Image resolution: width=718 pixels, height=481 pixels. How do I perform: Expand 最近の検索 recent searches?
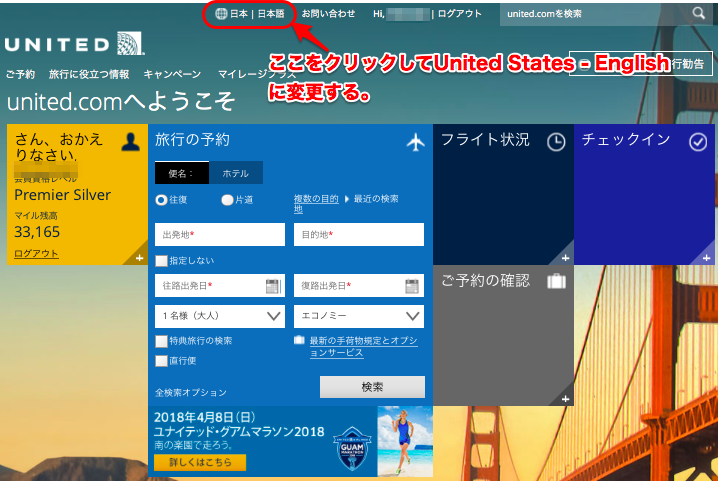(372, 199)
